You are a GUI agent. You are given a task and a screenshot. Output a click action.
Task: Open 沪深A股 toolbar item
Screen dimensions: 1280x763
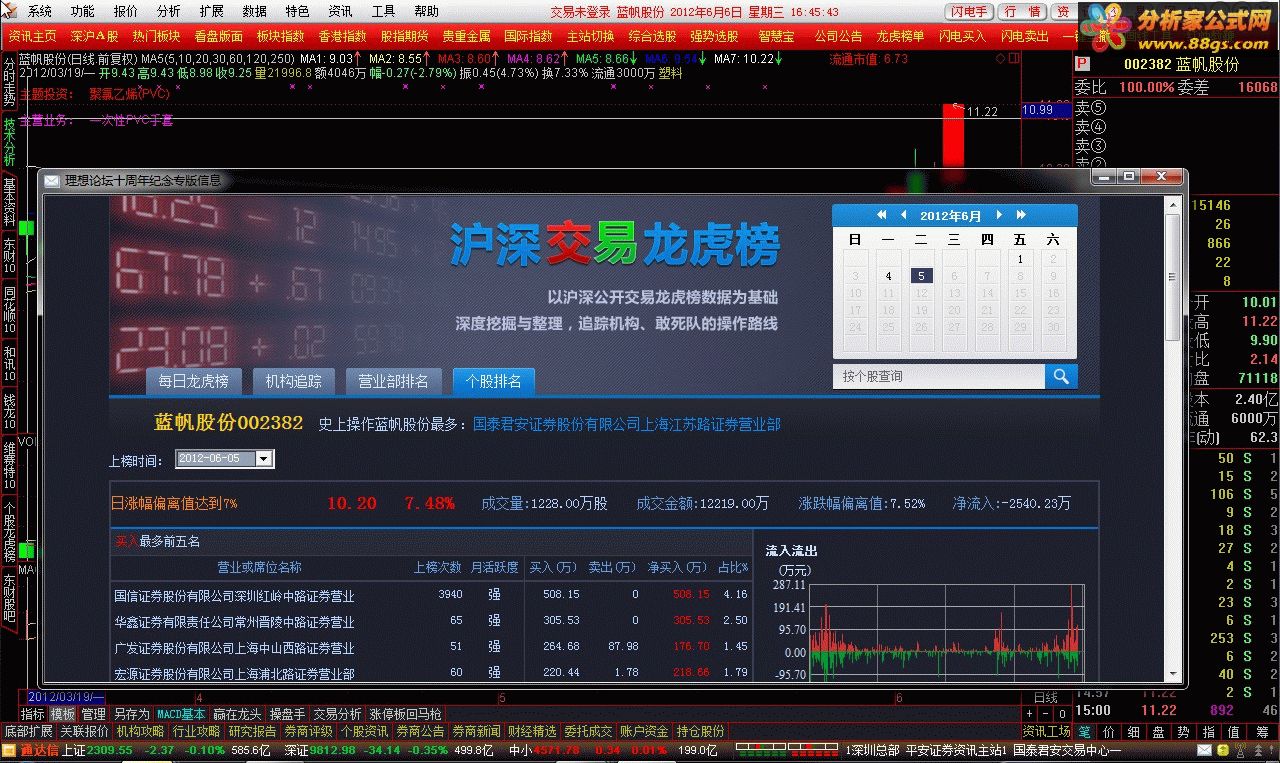tap(94, 36)
